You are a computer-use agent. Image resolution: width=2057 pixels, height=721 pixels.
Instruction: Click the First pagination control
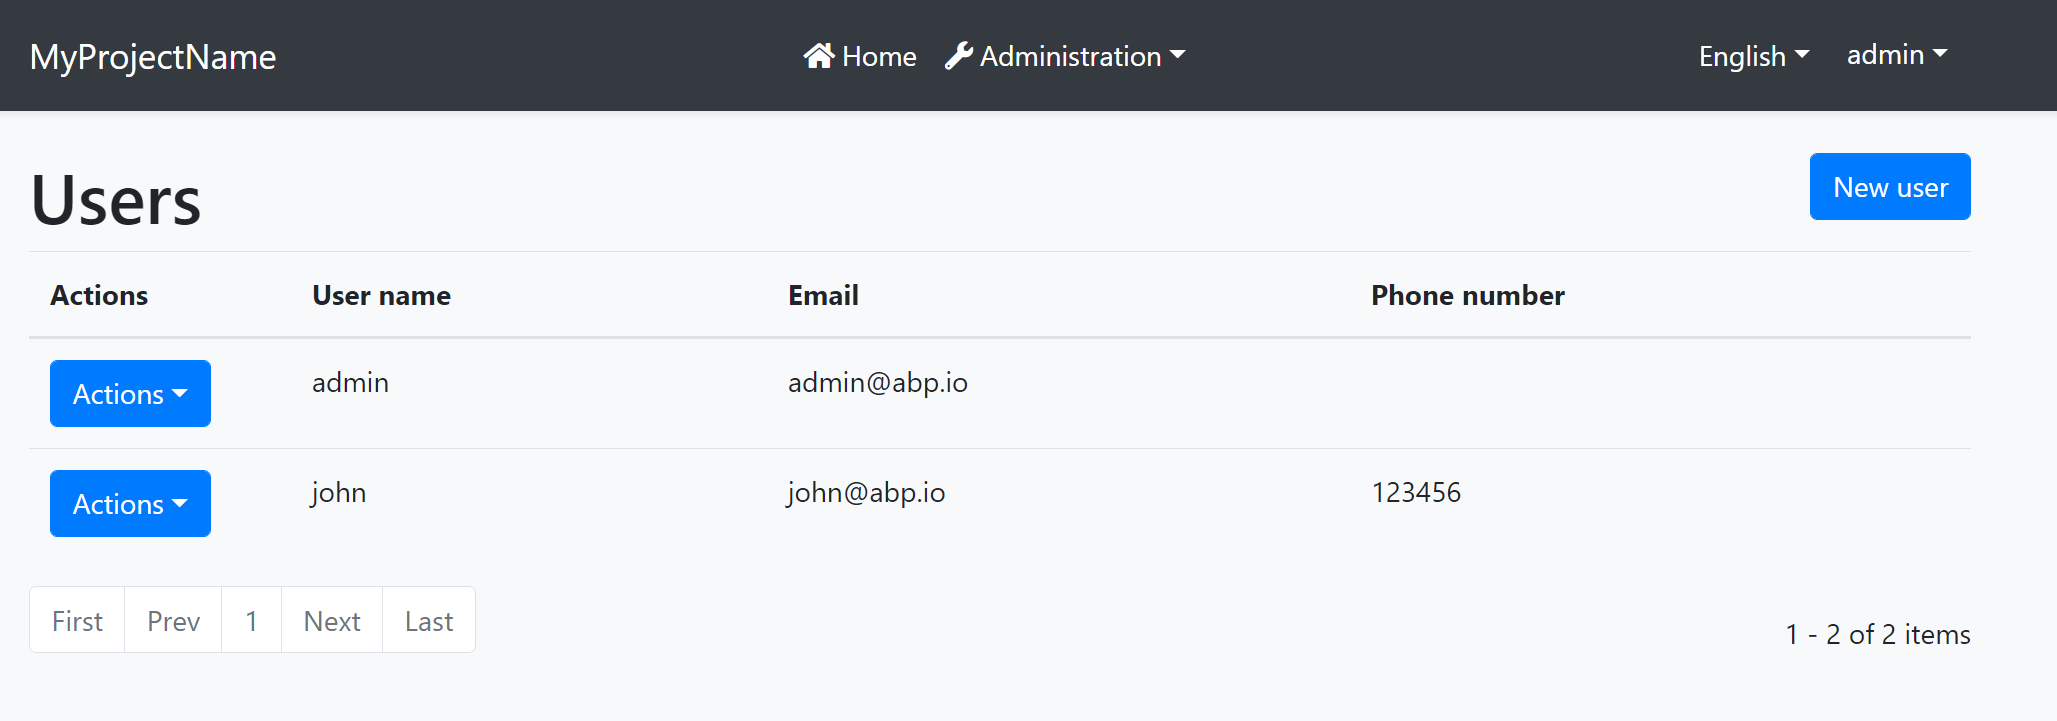tap(76, 620)
